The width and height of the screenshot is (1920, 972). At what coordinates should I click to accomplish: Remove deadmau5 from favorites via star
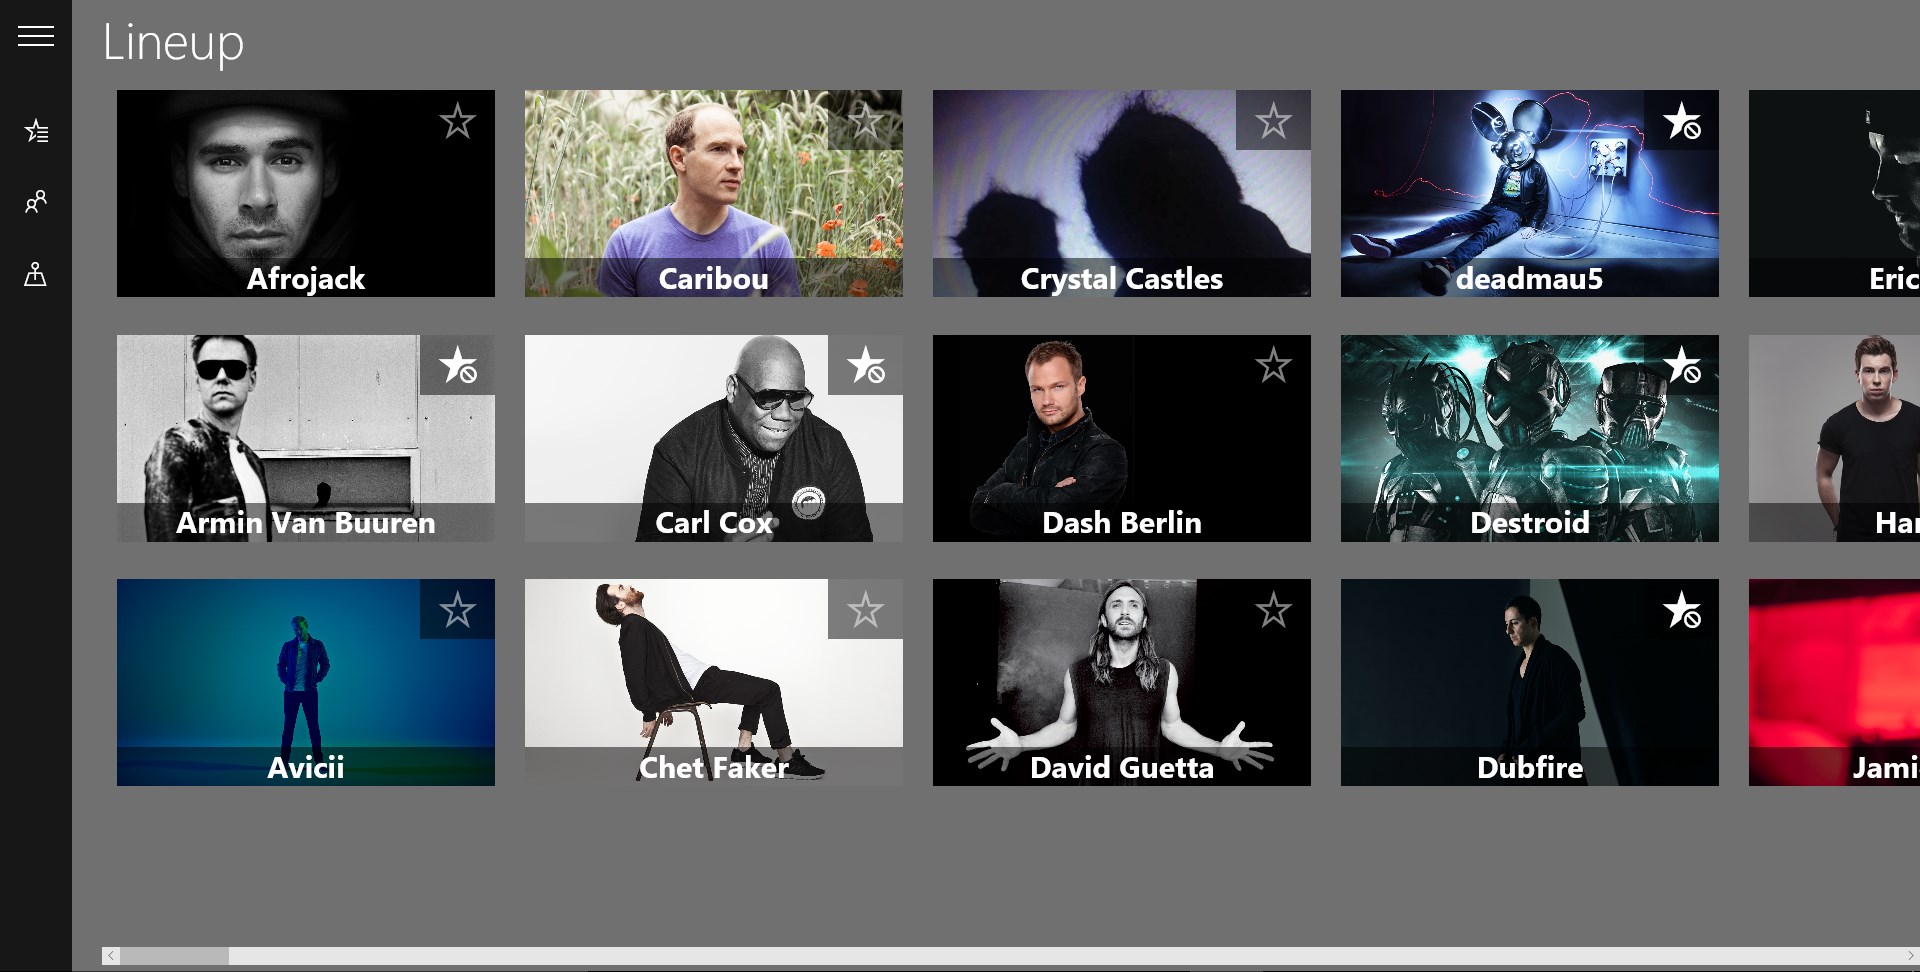(x=1681, y=120)
